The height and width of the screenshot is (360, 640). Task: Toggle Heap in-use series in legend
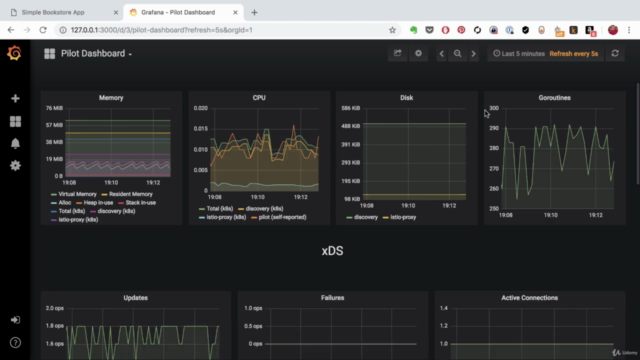[98, 202]
